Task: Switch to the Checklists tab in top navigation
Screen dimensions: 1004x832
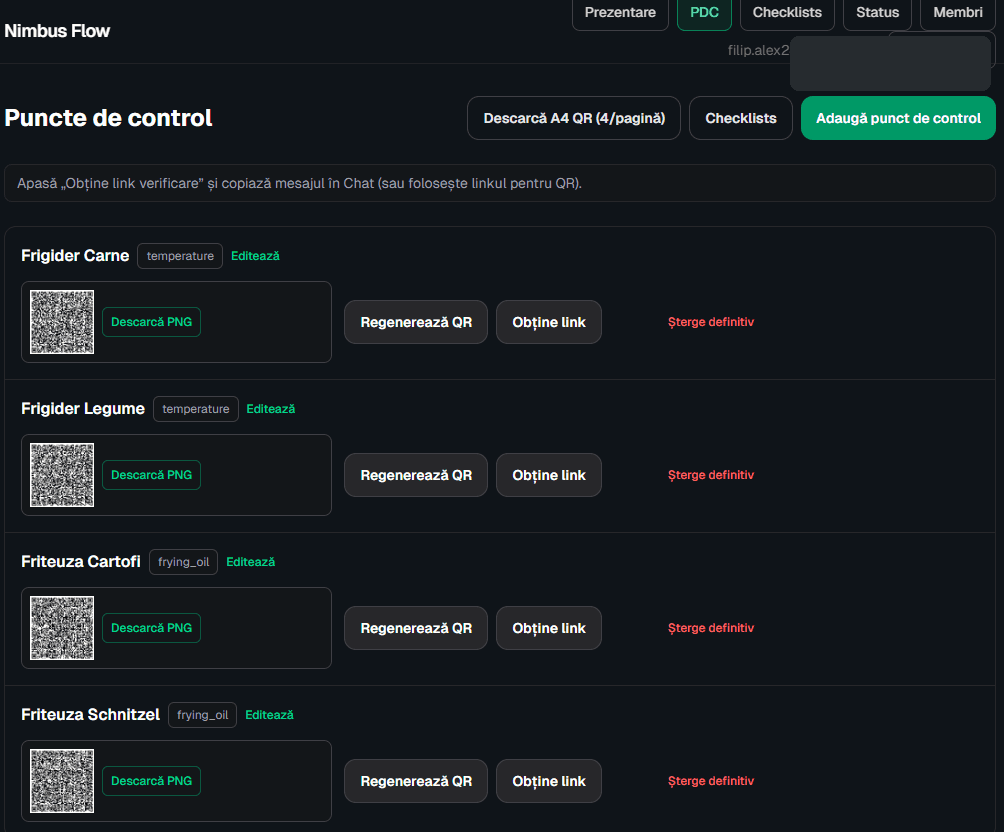Action: point(787,13)
